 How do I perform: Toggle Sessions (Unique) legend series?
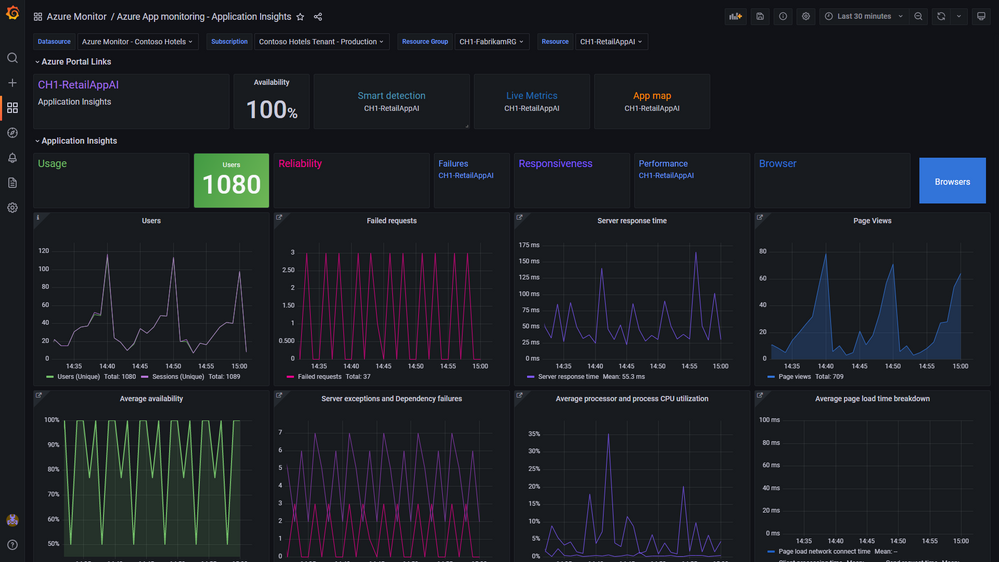tap(178, 377)
